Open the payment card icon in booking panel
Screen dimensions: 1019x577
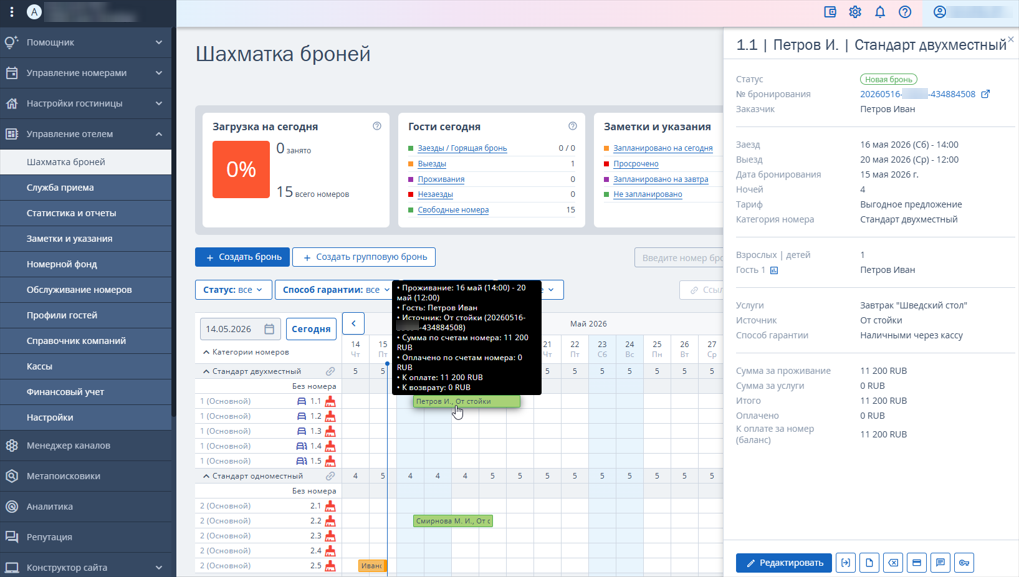(917, 563)
